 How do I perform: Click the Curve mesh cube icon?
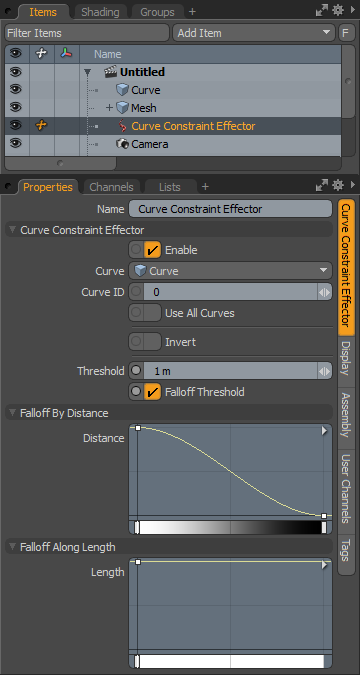[123, 90]
